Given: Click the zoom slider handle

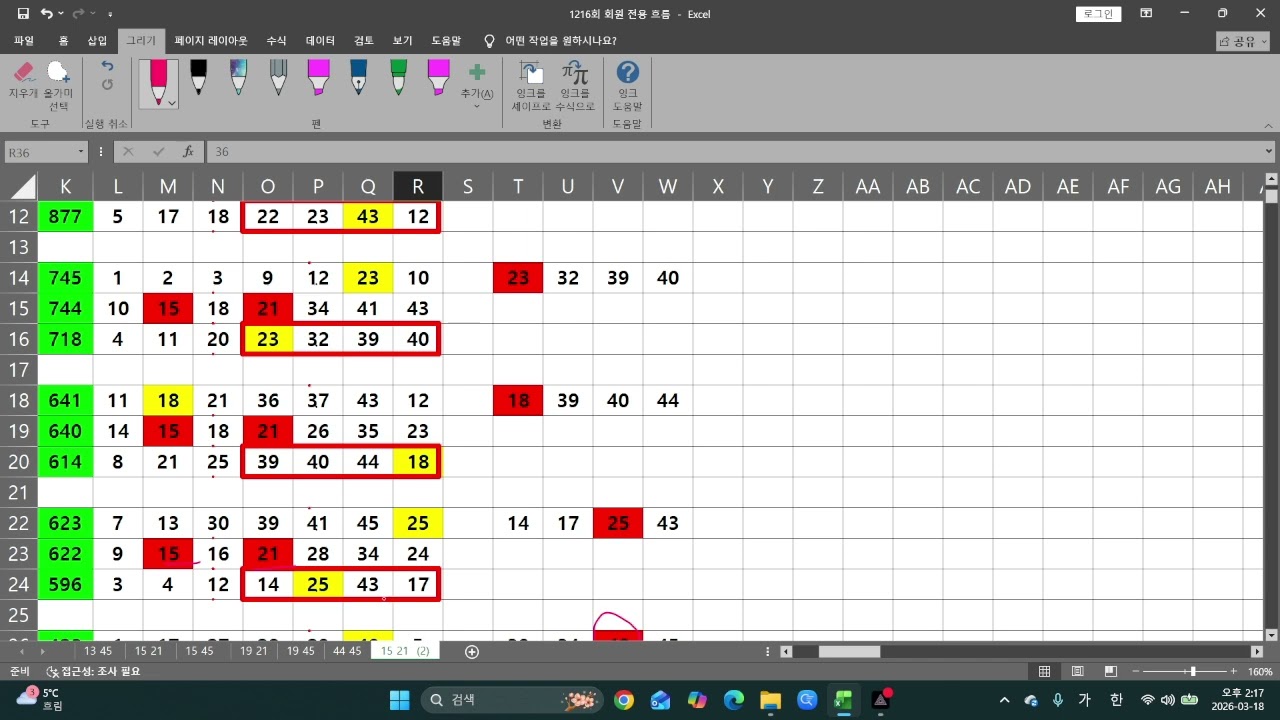Looking at the screenshot, I should (x=1192, y=672).
